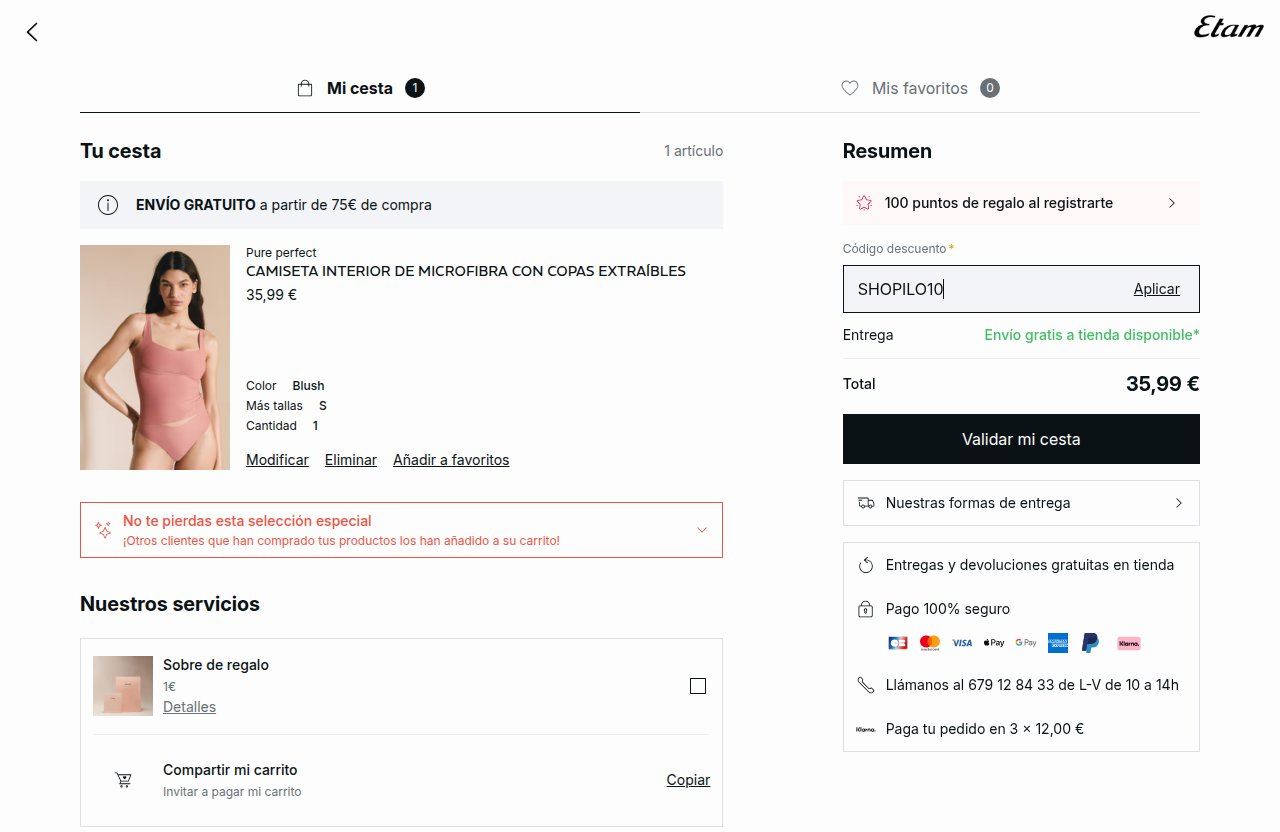Click the American Express icon
Screen dimensions: 1280x832
coord(1058,643)
